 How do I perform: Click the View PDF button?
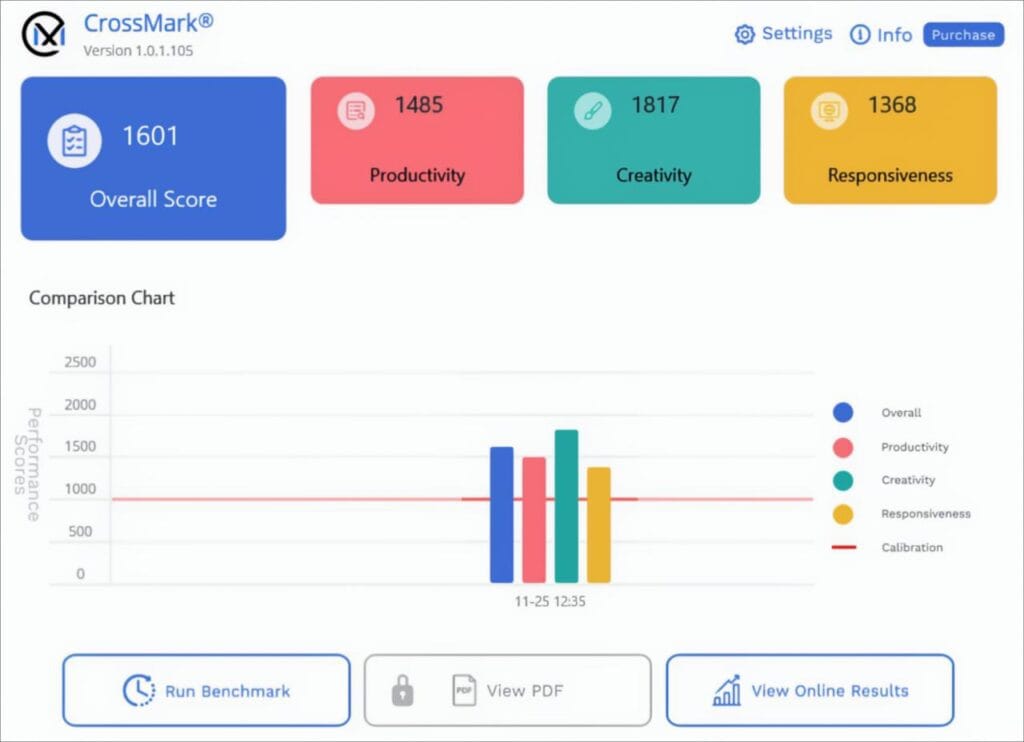[x=507, y=690]
